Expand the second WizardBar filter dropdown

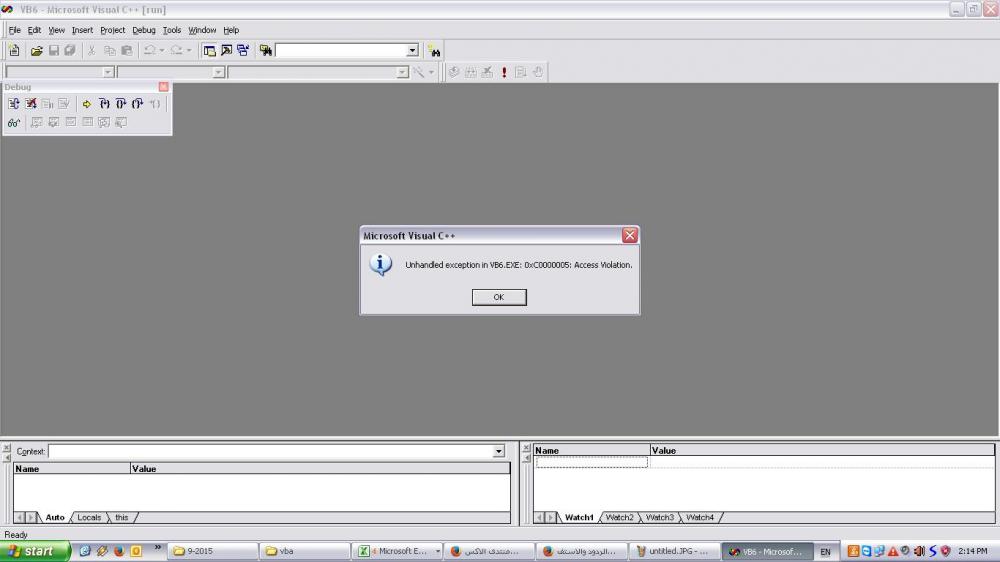tap(218, 72)
